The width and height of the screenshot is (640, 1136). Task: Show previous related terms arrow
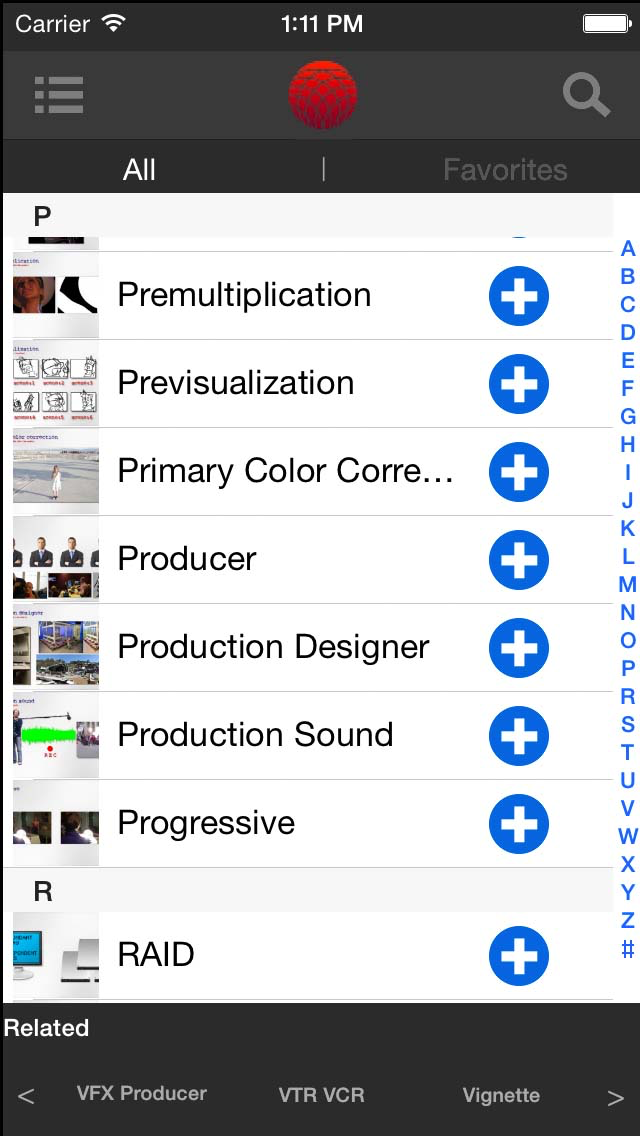coord(26,1097)
